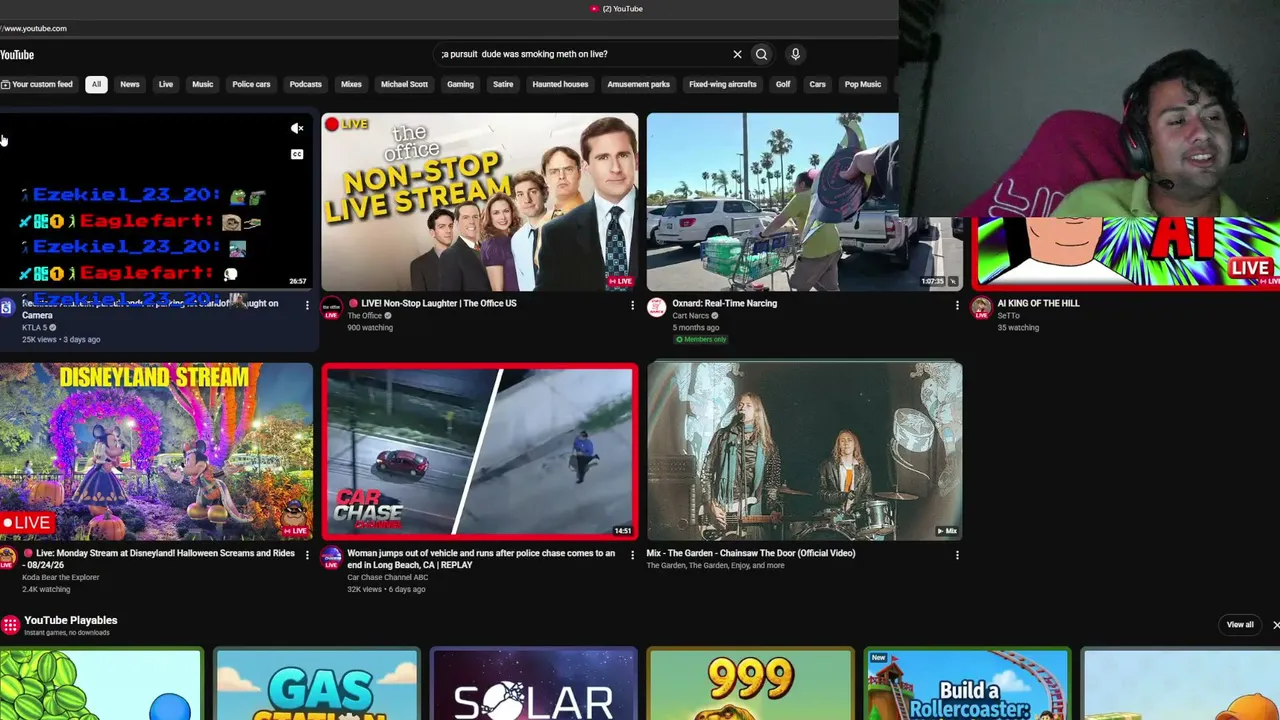Select the Gaming filter chip
Viewport: 1280px width, 720px height.
coord(460,84)
